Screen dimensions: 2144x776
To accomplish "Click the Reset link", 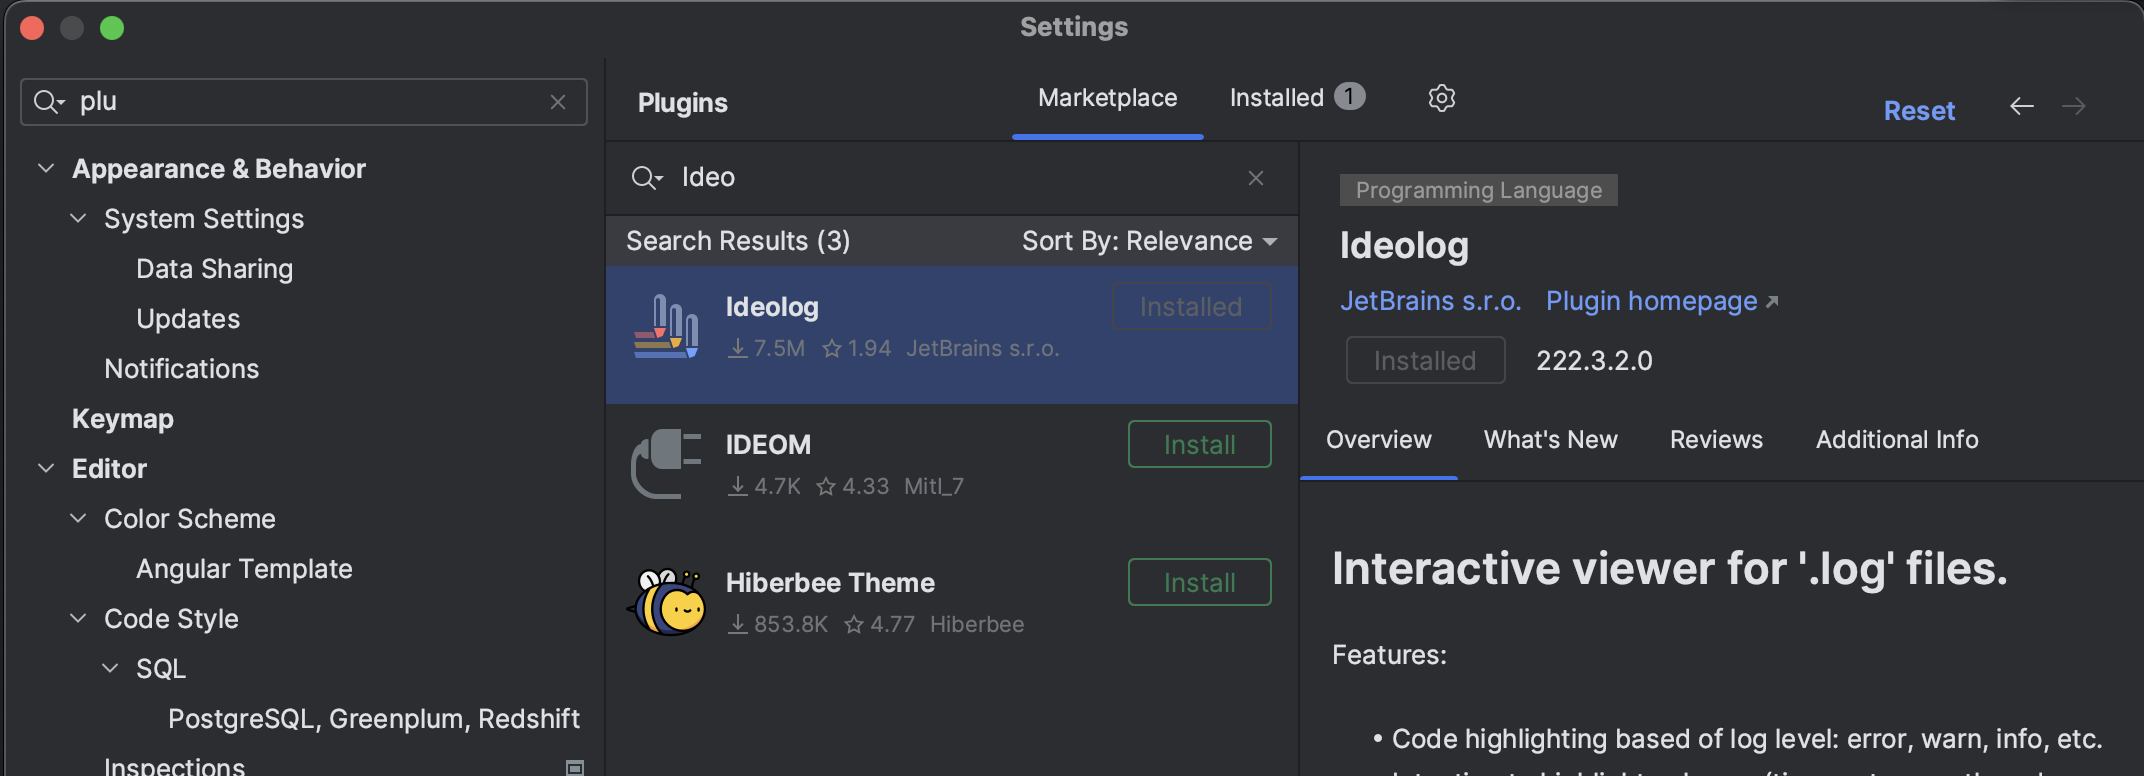I will (x=1919, y=111).
